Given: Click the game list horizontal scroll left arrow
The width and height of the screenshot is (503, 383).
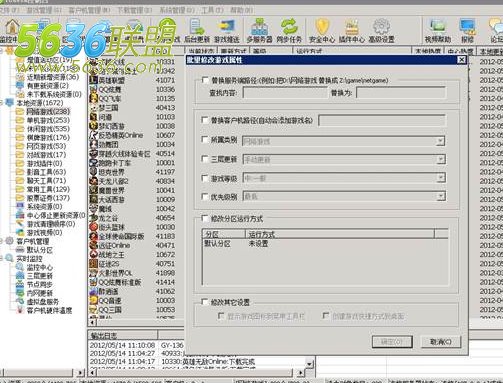Looking at the screenshot, I should [93, 322].
